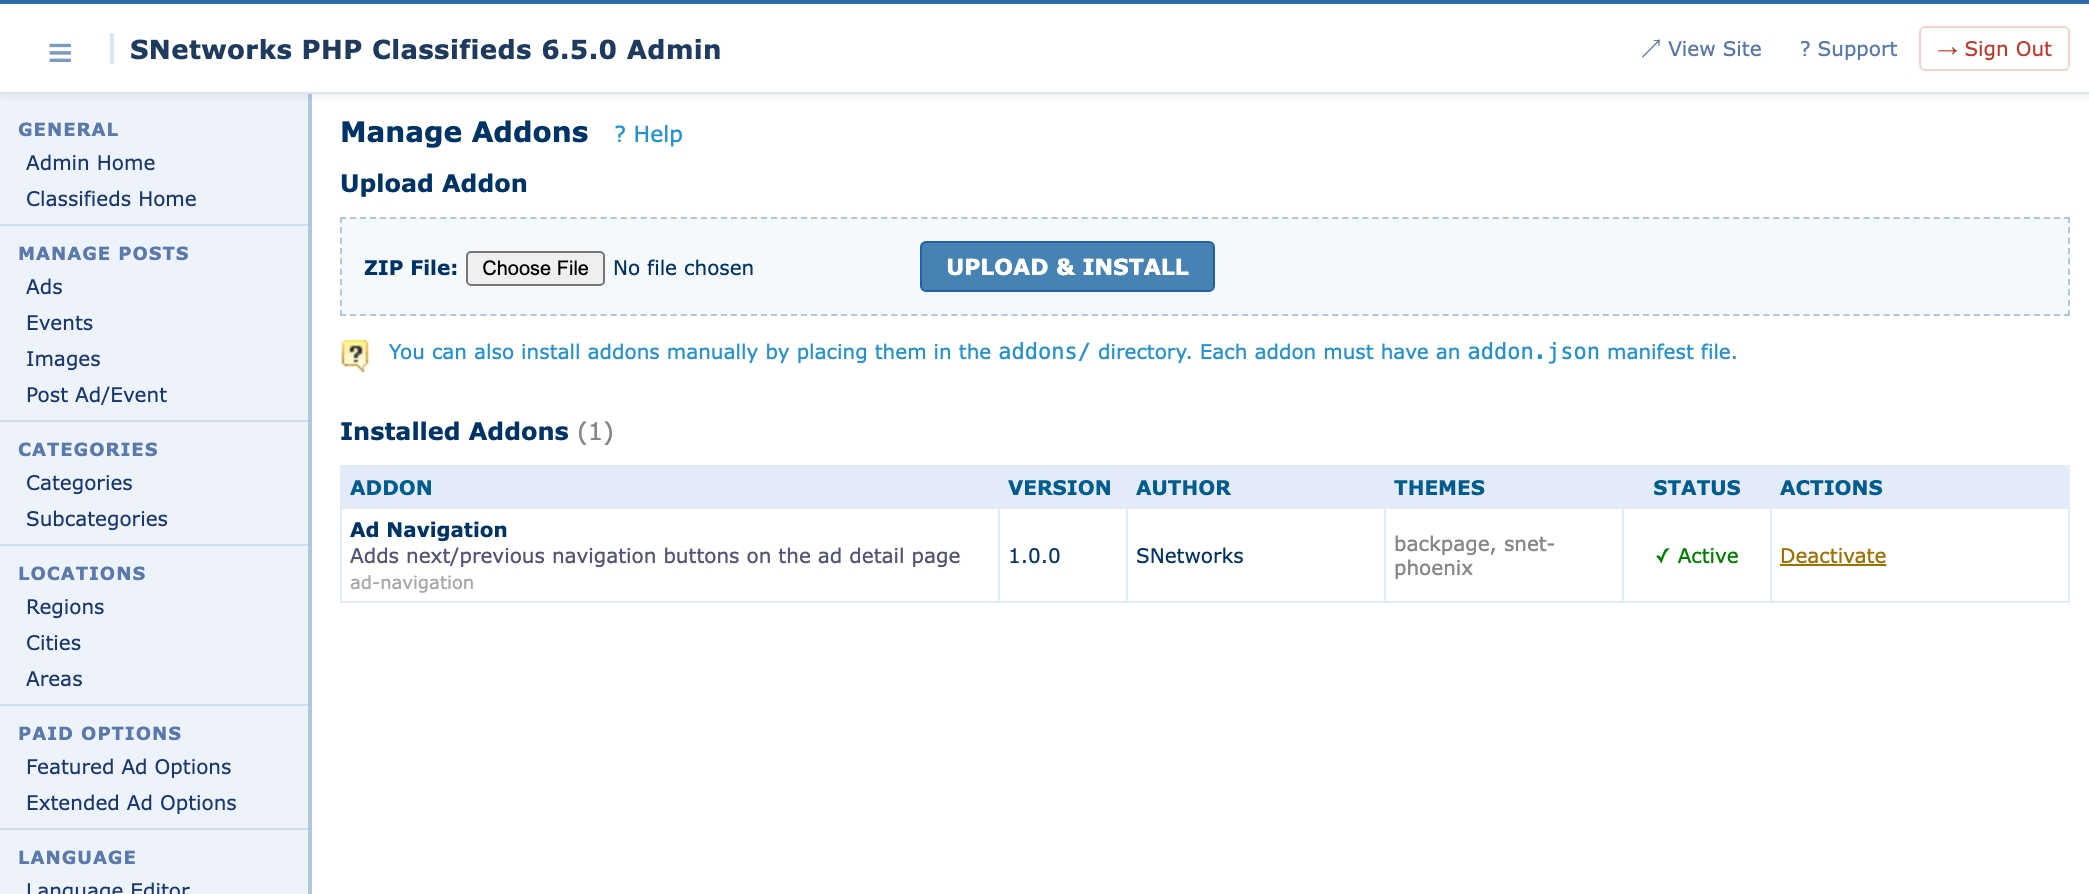2089x894 pixels.
Task: Click Choose File for ZIP upload
Action: [x=535, y=268]
